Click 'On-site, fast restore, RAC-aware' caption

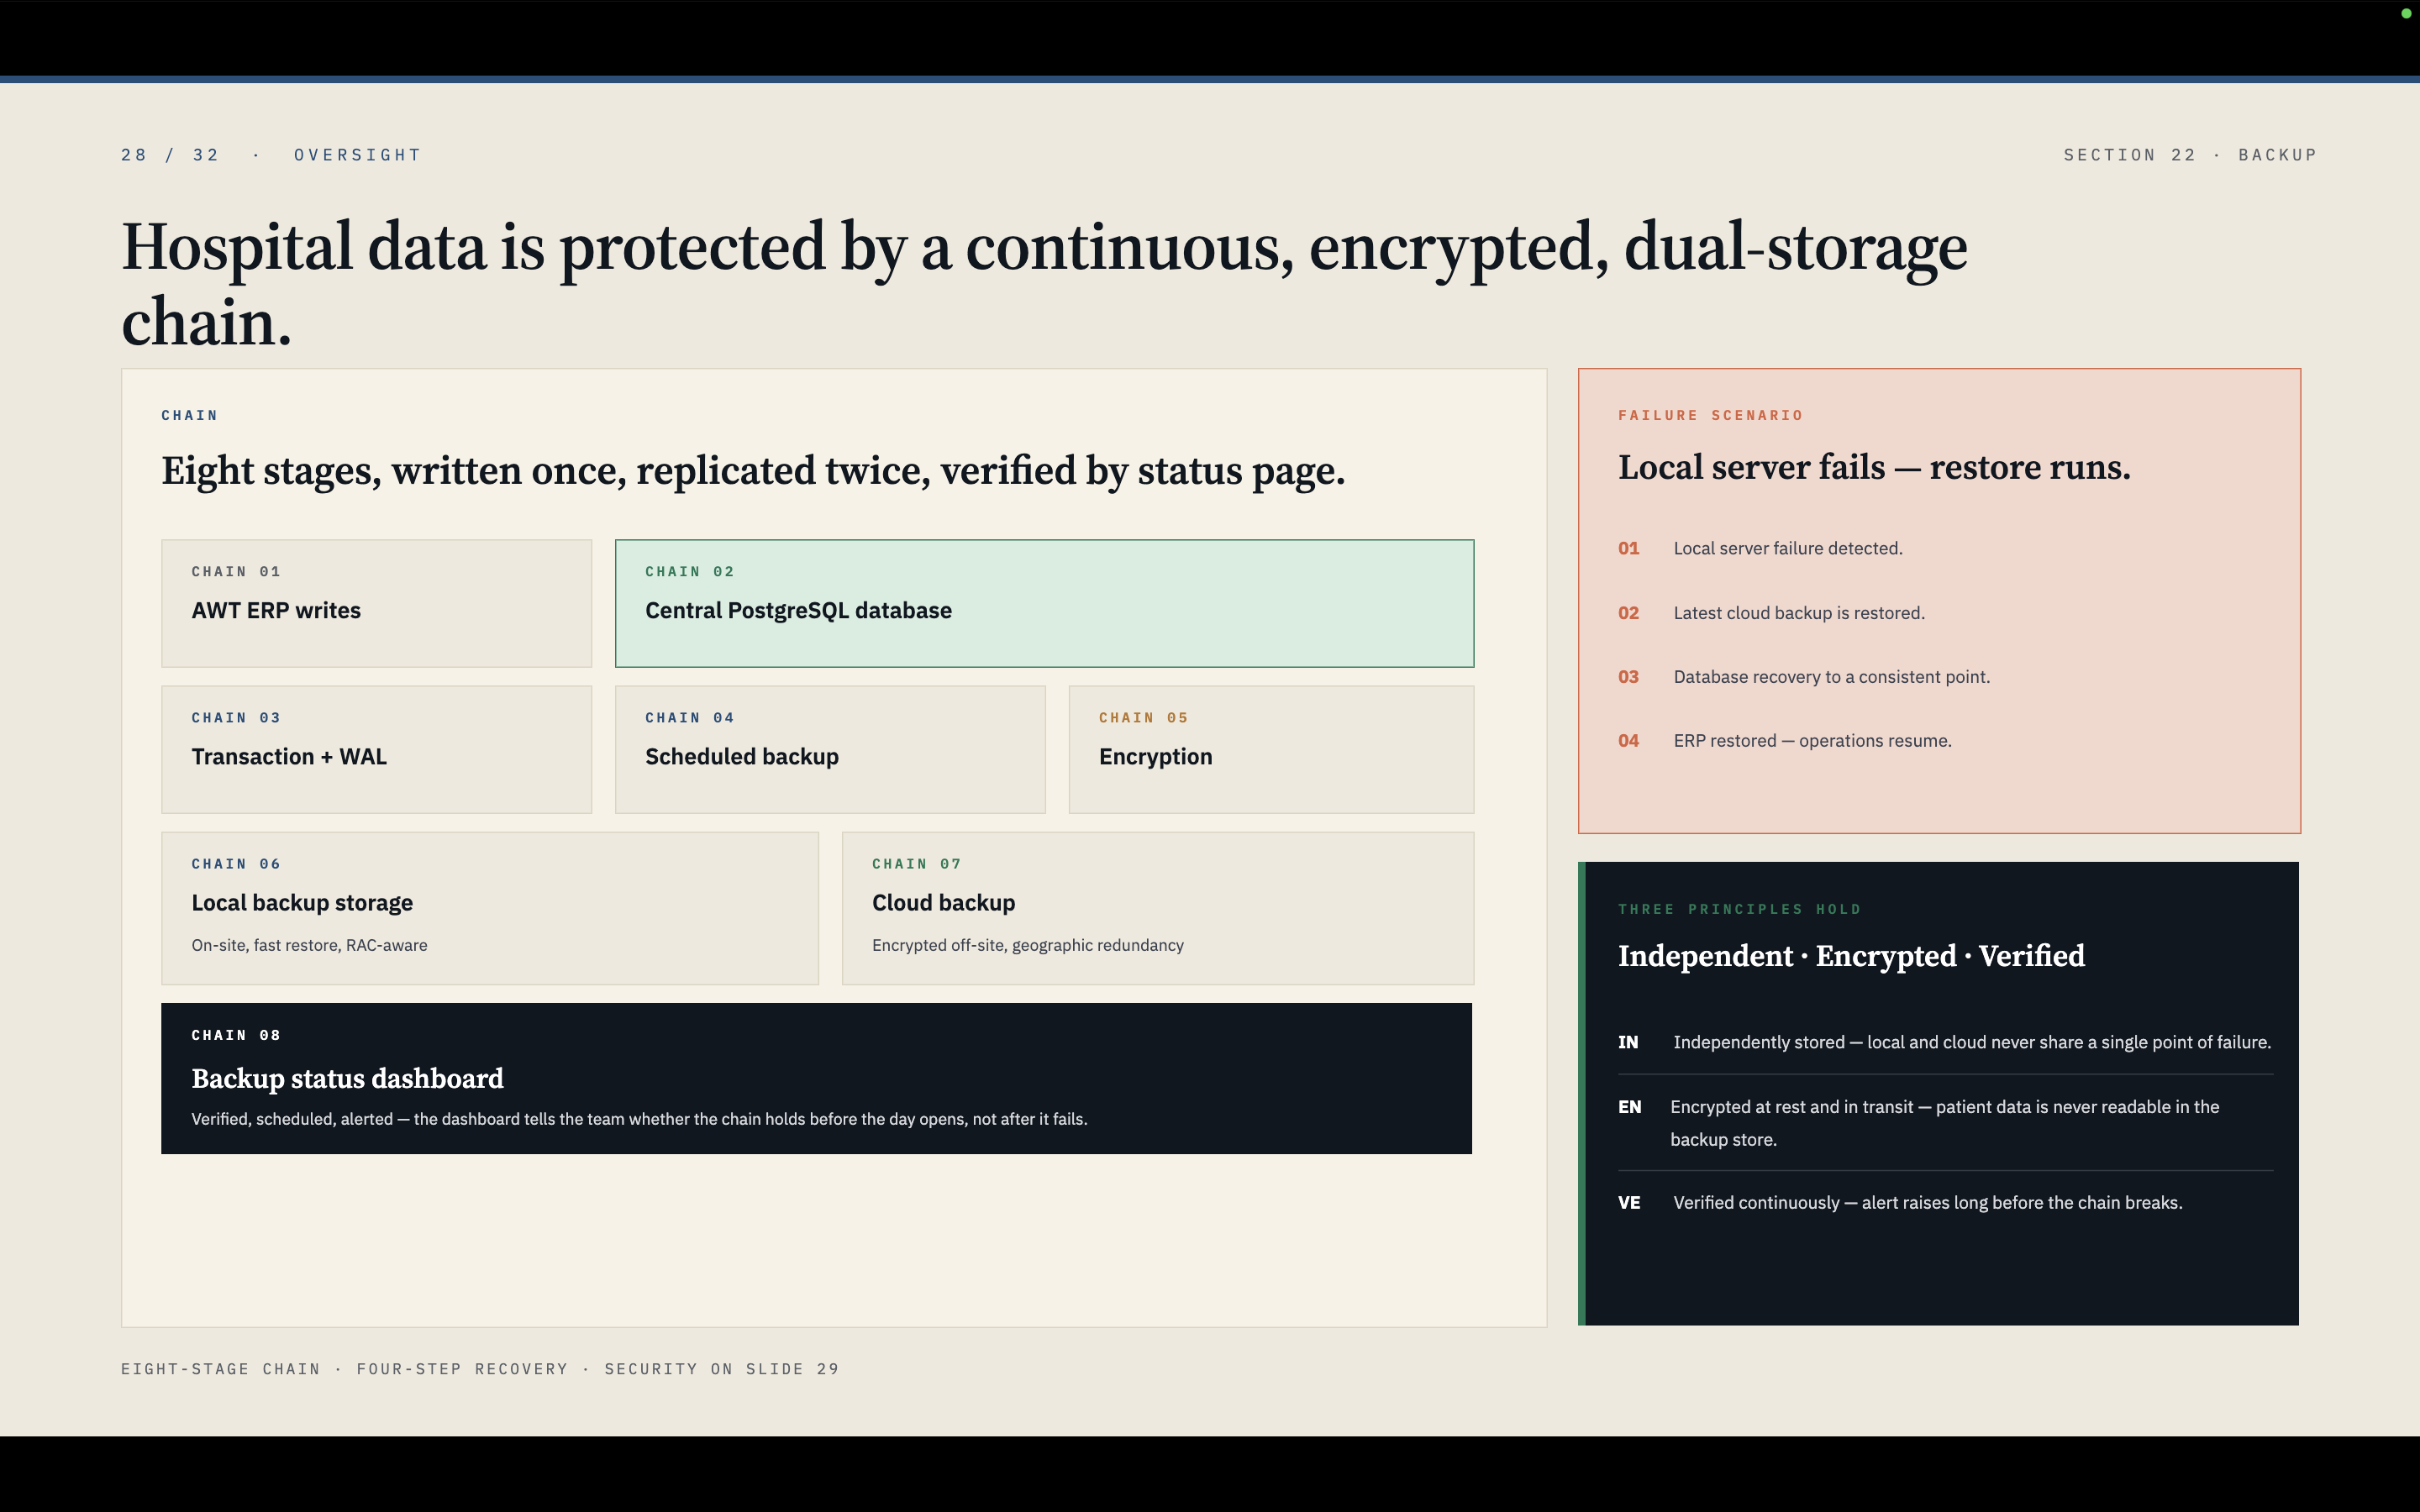click(309, 945)
